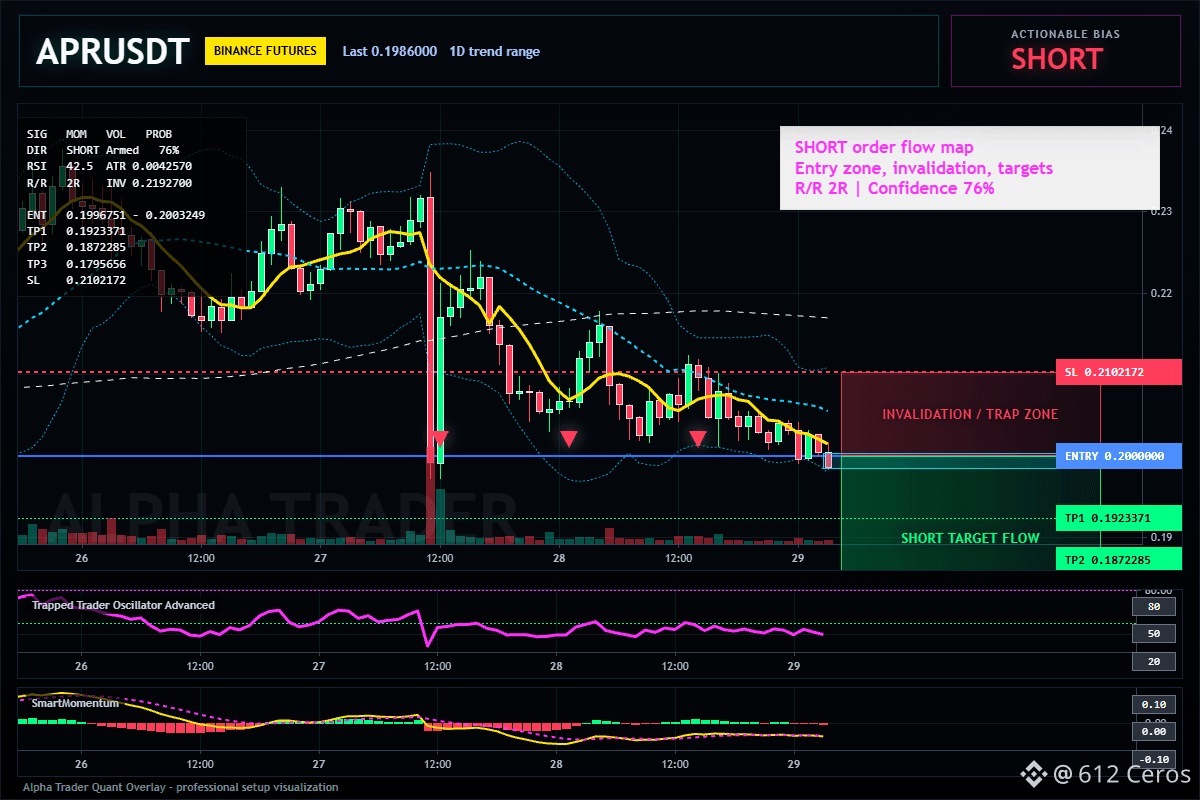Select the SmartMomentum panel title
This screenshot has height=800, width=1200.
pos(75,703)
